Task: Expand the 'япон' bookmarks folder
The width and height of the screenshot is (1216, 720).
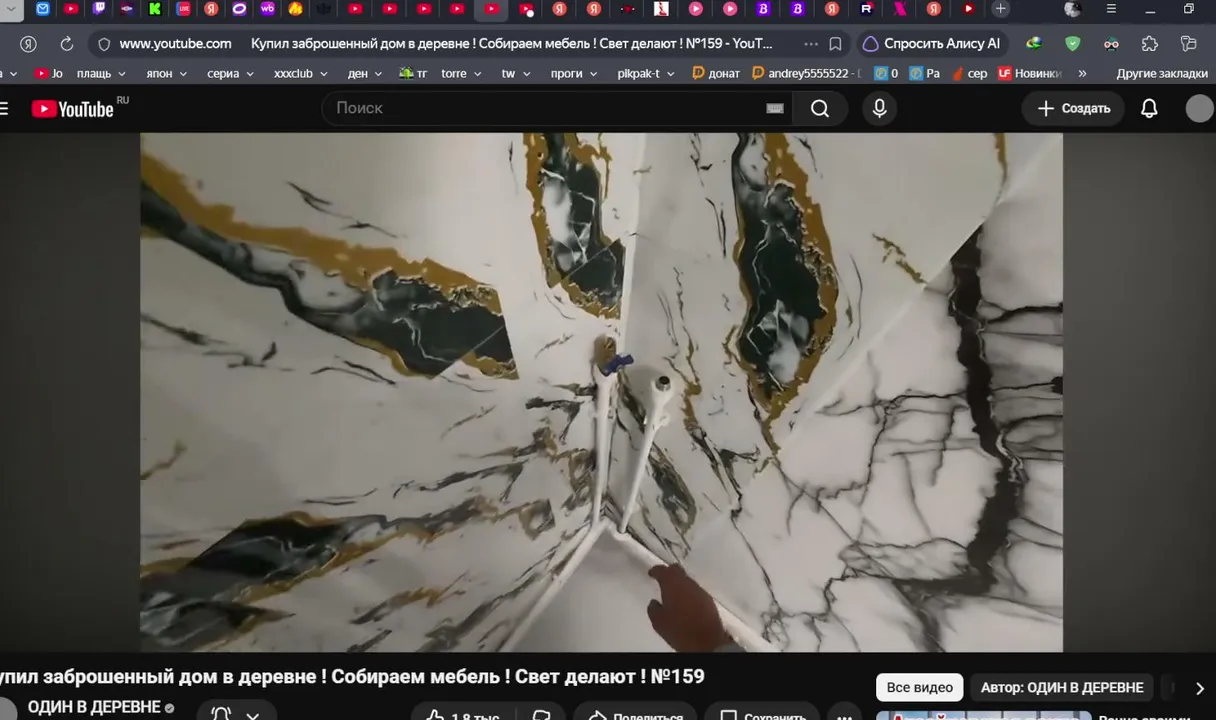Action: (x=166, y=74)
